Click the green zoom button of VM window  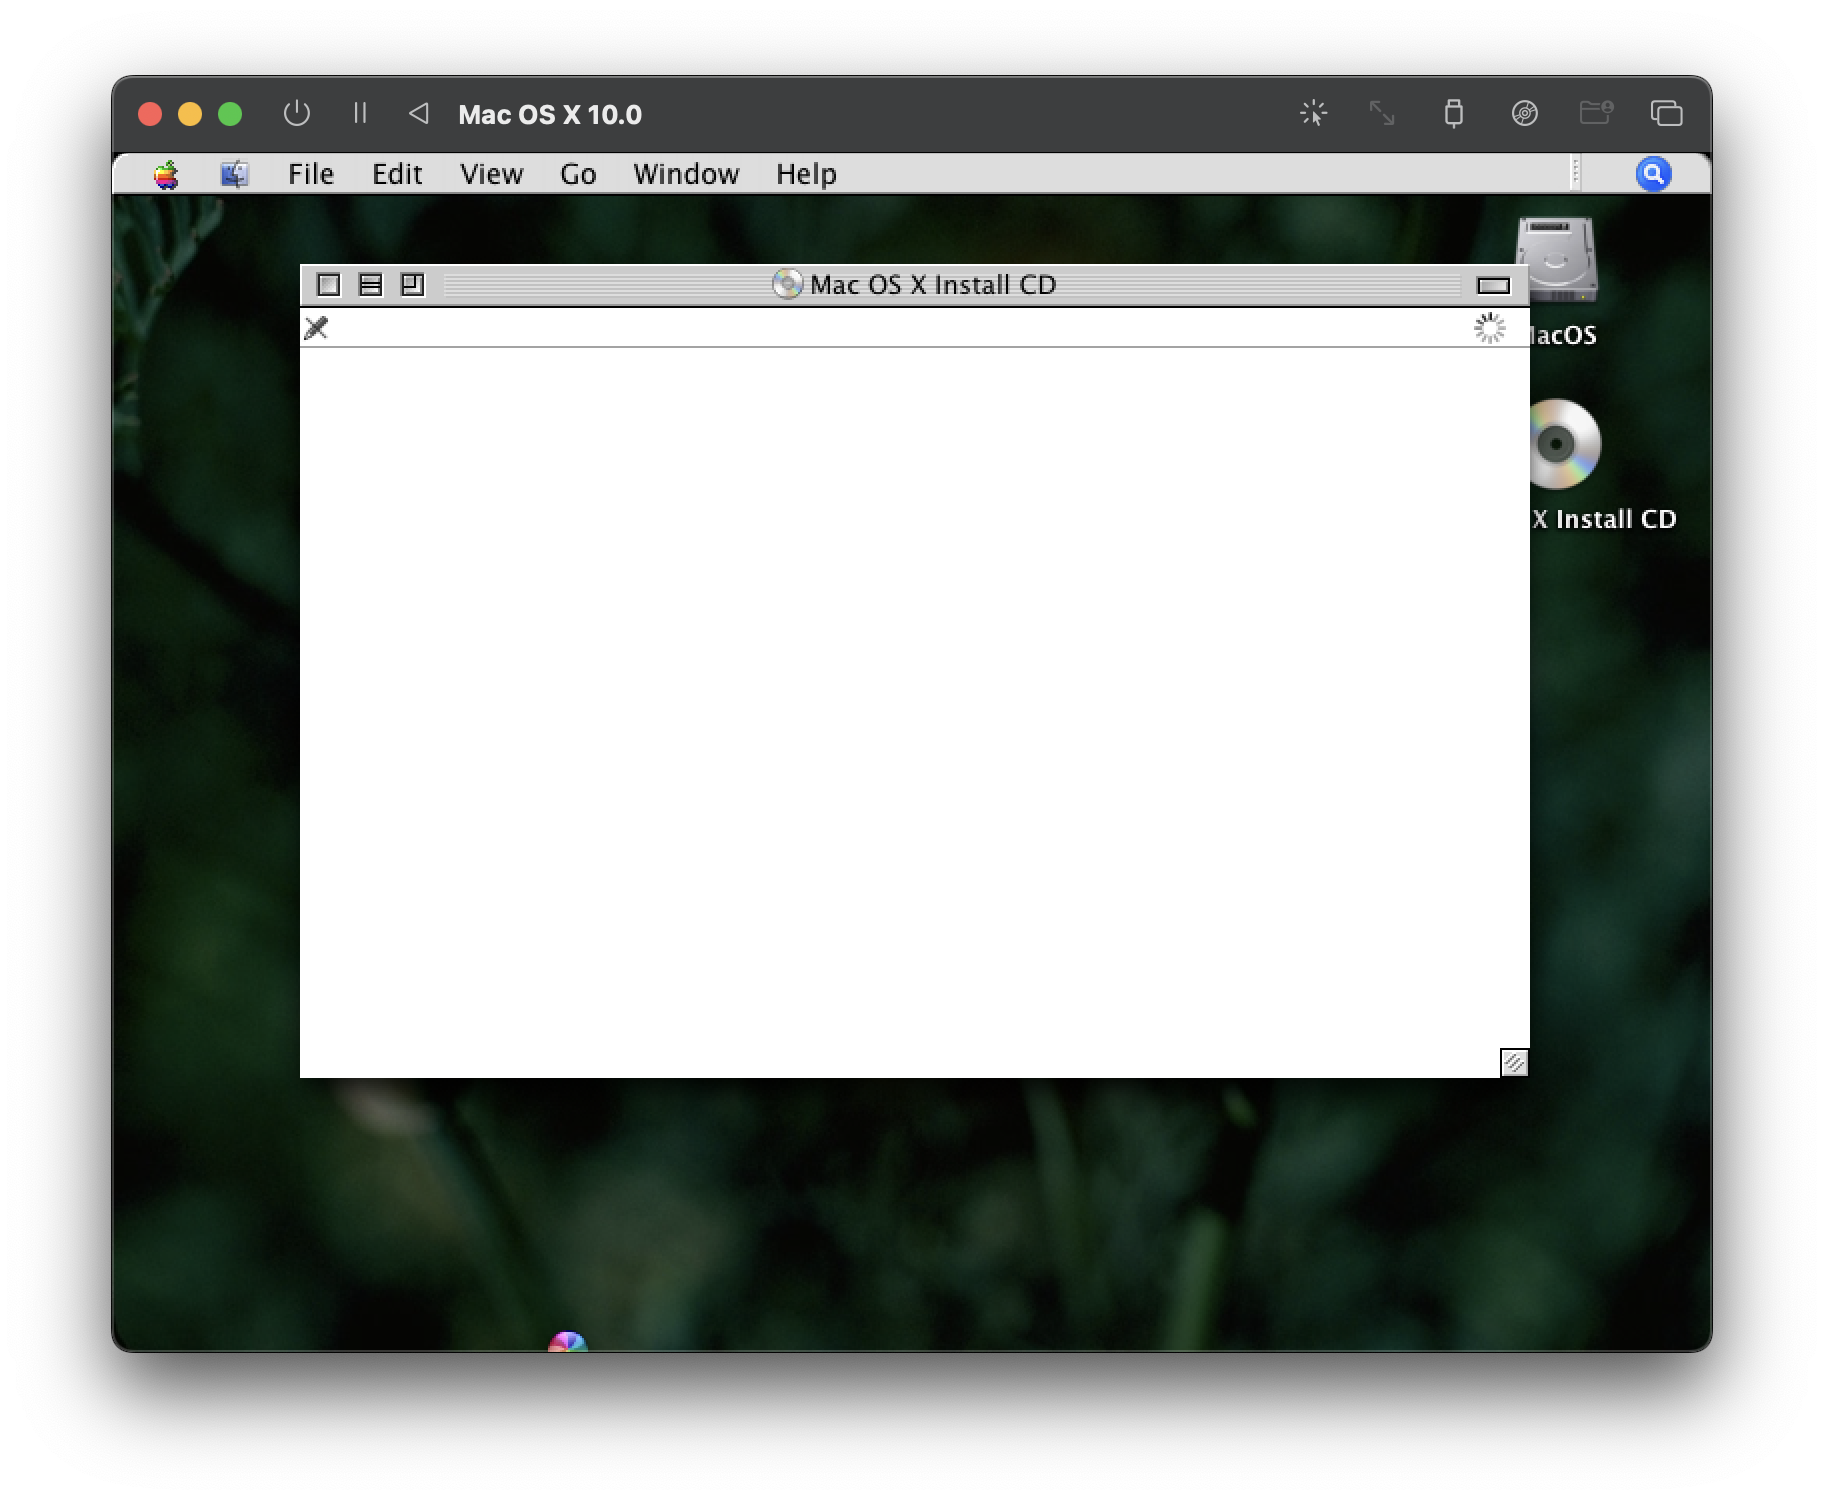pos(230,114)
